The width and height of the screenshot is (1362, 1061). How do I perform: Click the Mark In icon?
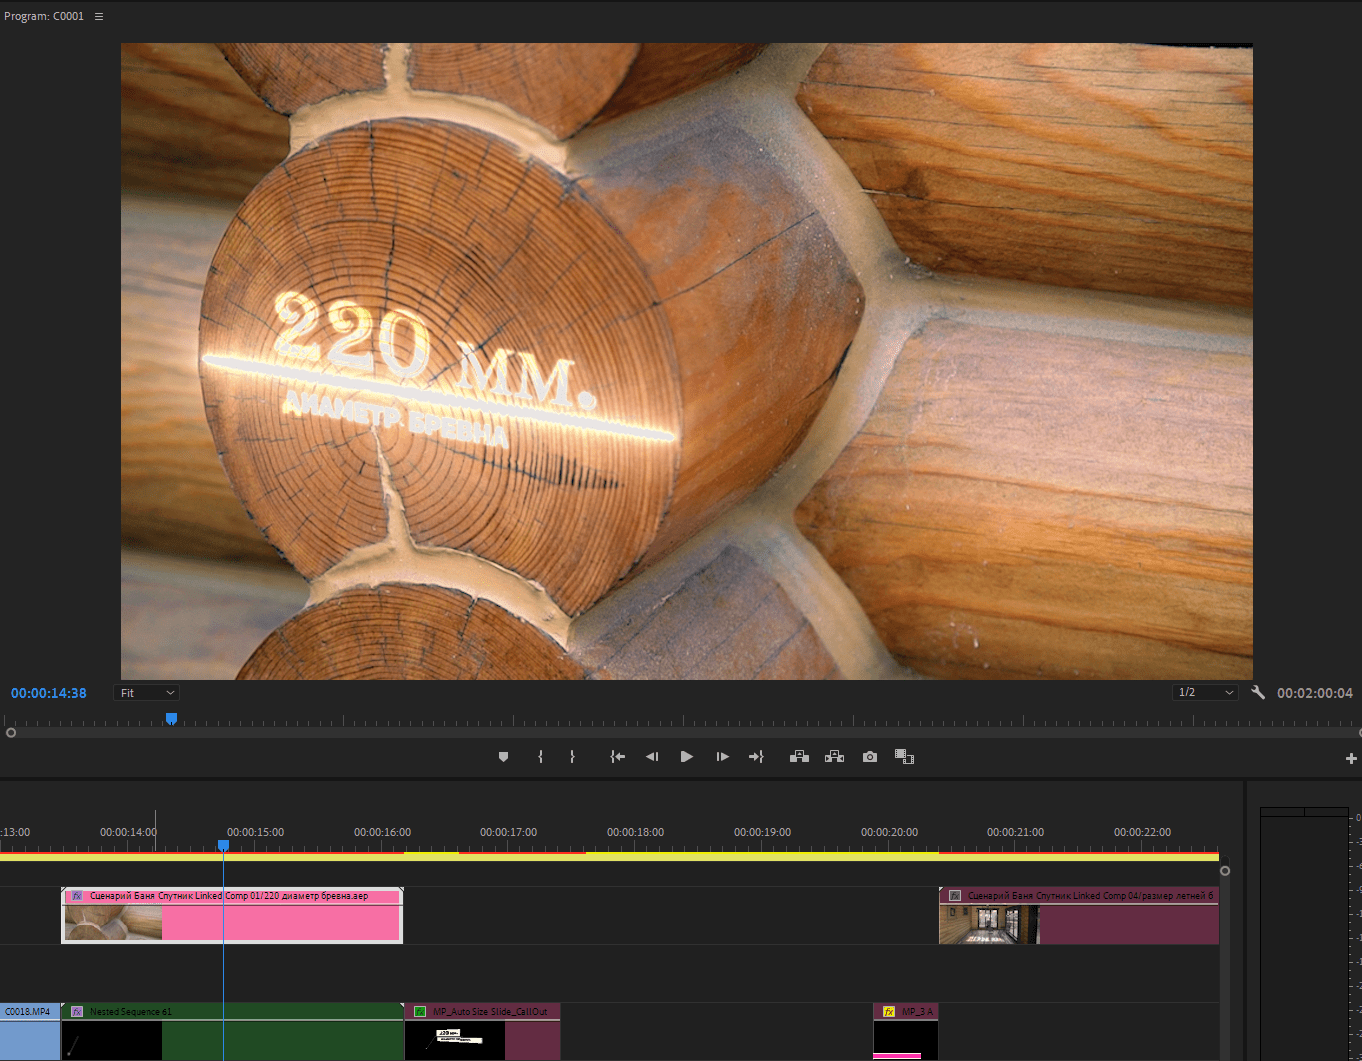tap(540, 756)
